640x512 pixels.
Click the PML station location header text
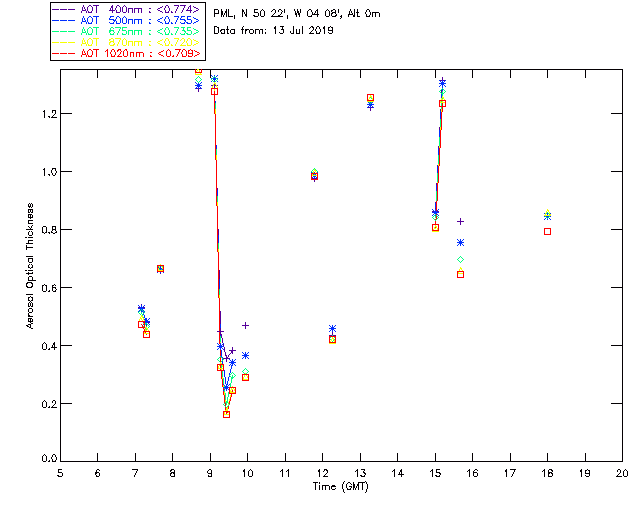297,14
